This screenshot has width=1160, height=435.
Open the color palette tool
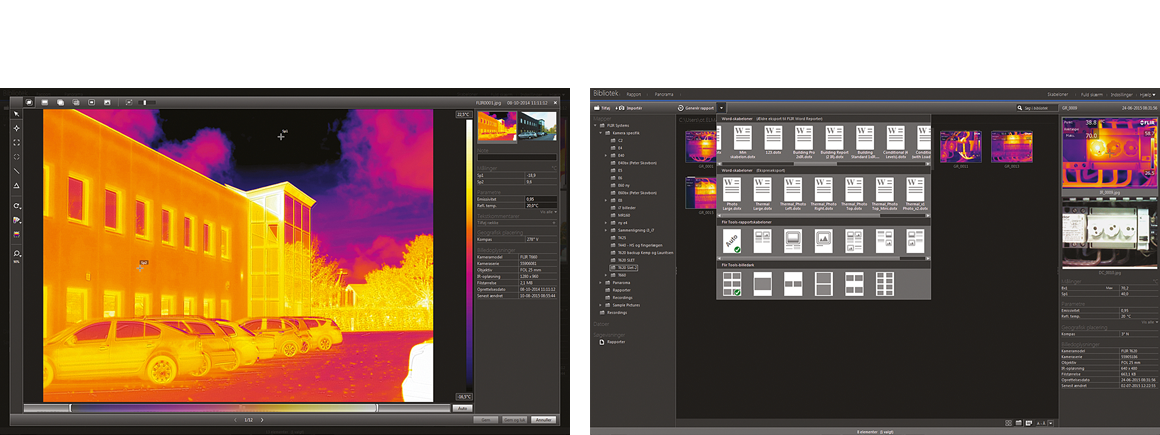click(16, 219)
